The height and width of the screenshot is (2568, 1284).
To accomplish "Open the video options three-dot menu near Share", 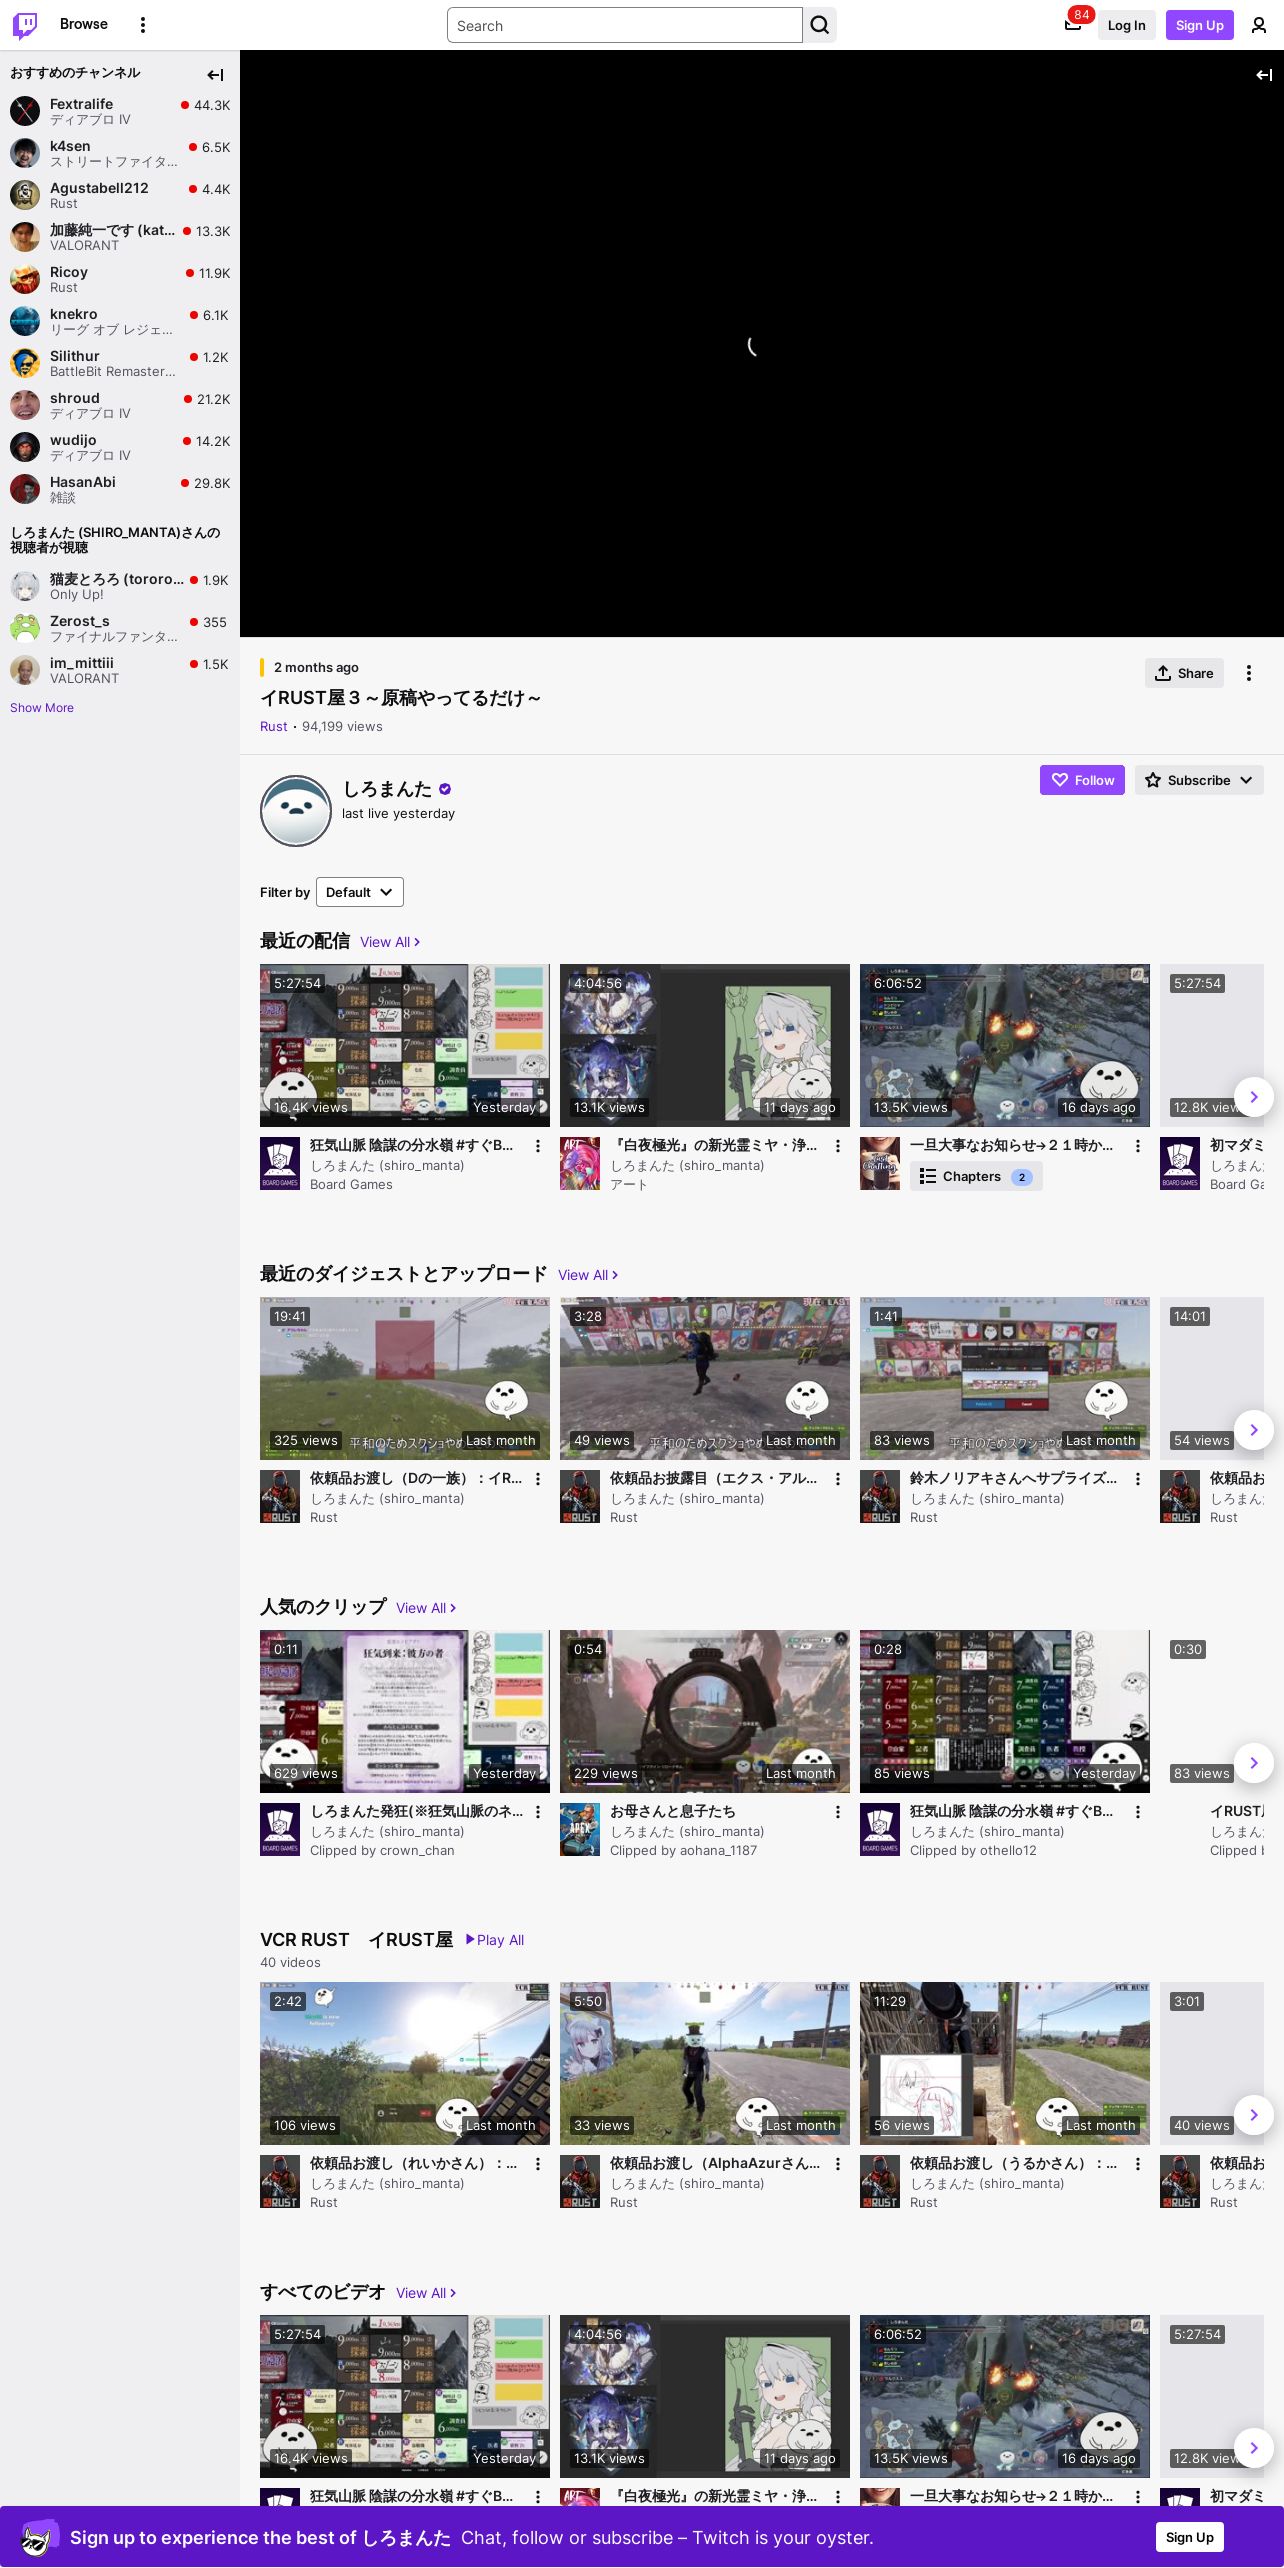I will tap(1249, 673).
